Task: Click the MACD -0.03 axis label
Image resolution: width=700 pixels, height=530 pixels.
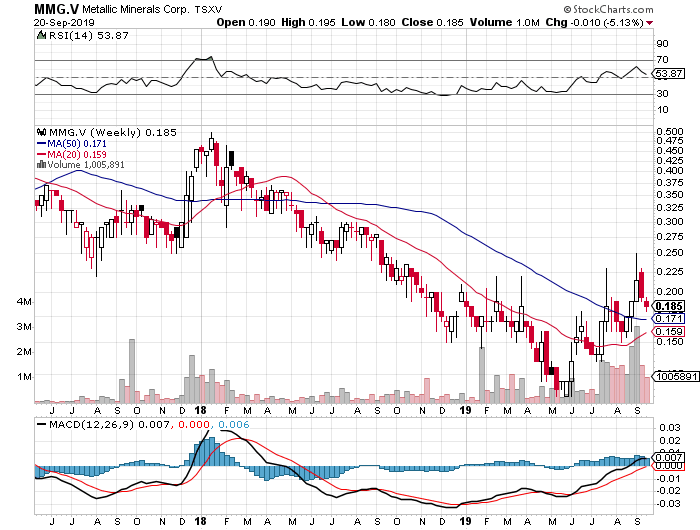Action: pos(668,504)
